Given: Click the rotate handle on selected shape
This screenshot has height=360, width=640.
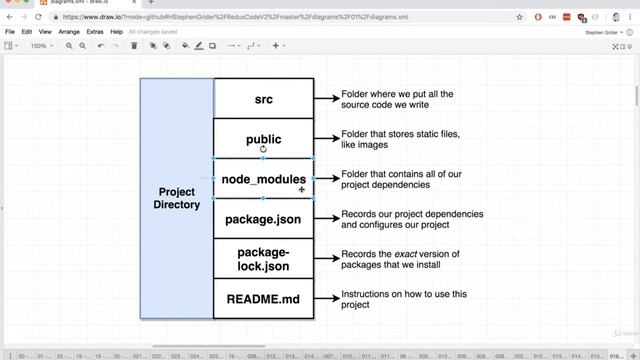Looking at the screenshot, I should [x=263, y=149].
